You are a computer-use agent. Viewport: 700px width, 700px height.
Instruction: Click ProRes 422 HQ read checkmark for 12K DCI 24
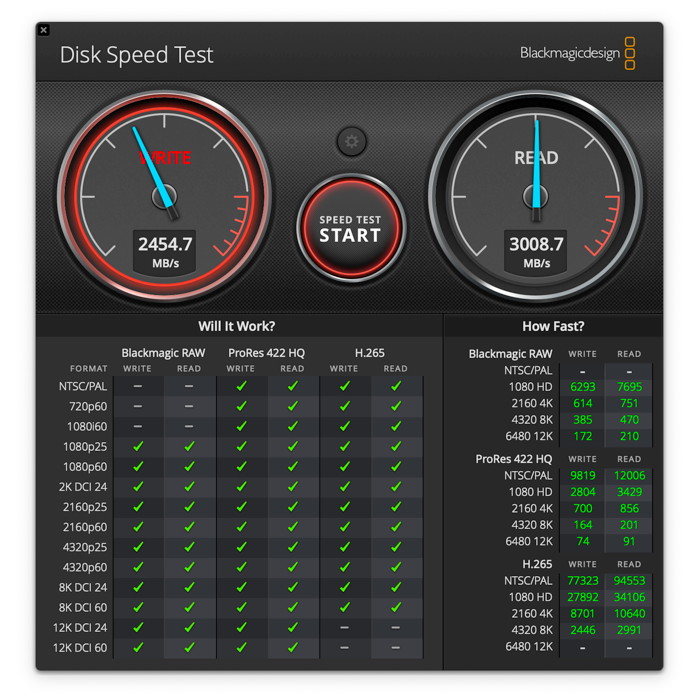pos(292,627)
